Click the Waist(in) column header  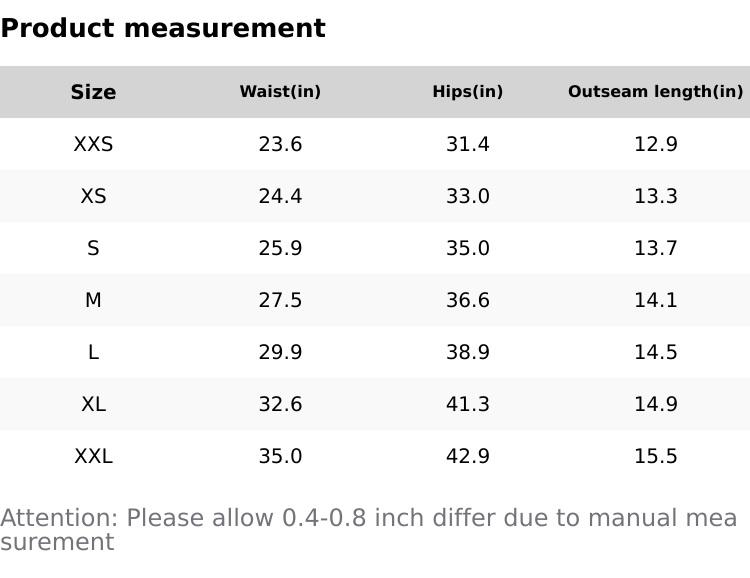(280, 92)
